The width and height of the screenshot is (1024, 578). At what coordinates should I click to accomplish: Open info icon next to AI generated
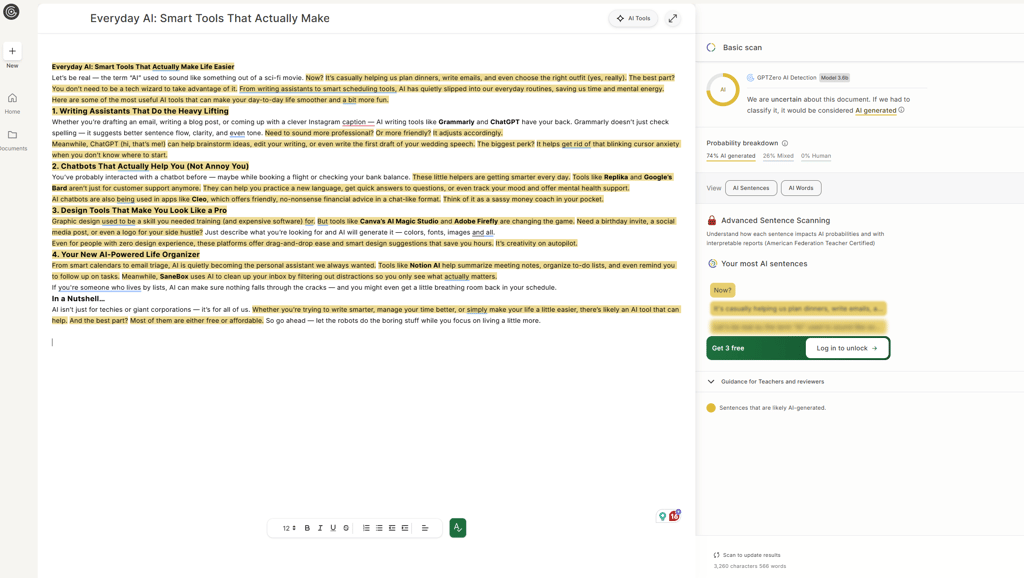click(901, 110)
